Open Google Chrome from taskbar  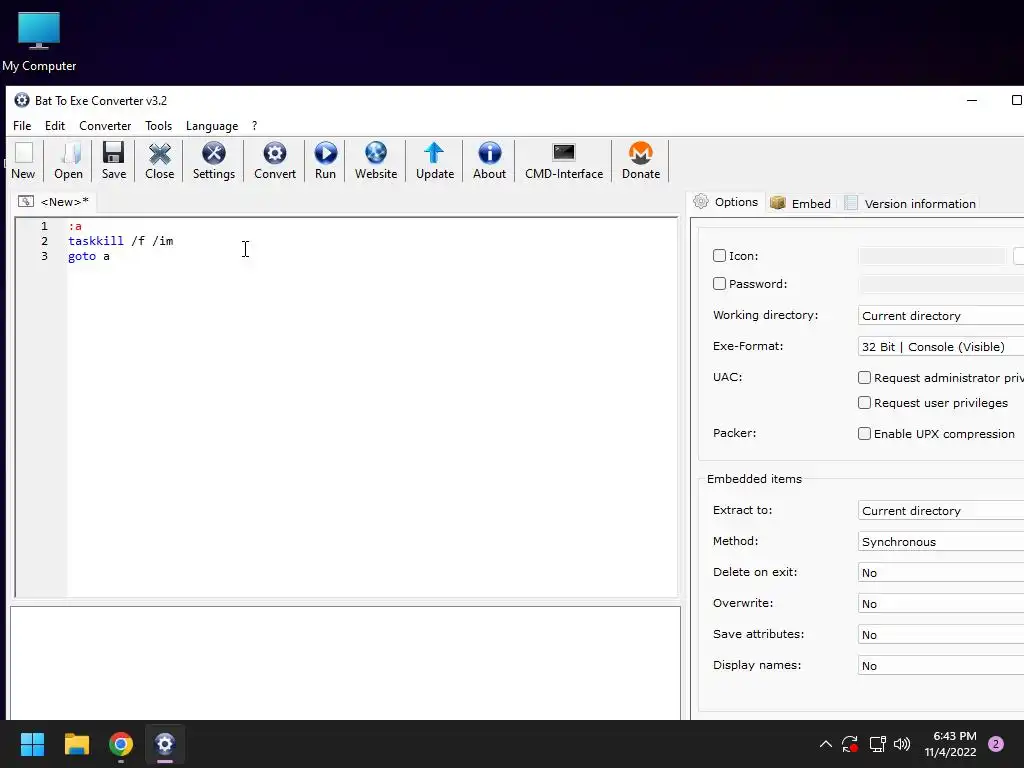(x=121, y=744)
